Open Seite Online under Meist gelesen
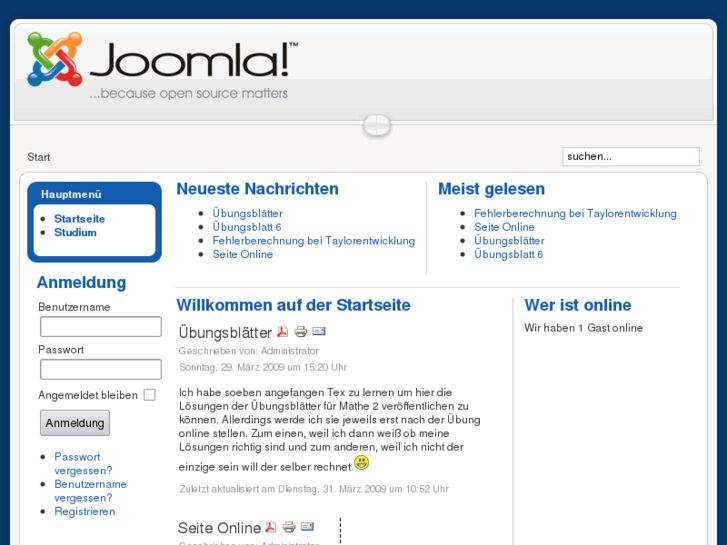The image size is (727, 545). pos(504,227)
